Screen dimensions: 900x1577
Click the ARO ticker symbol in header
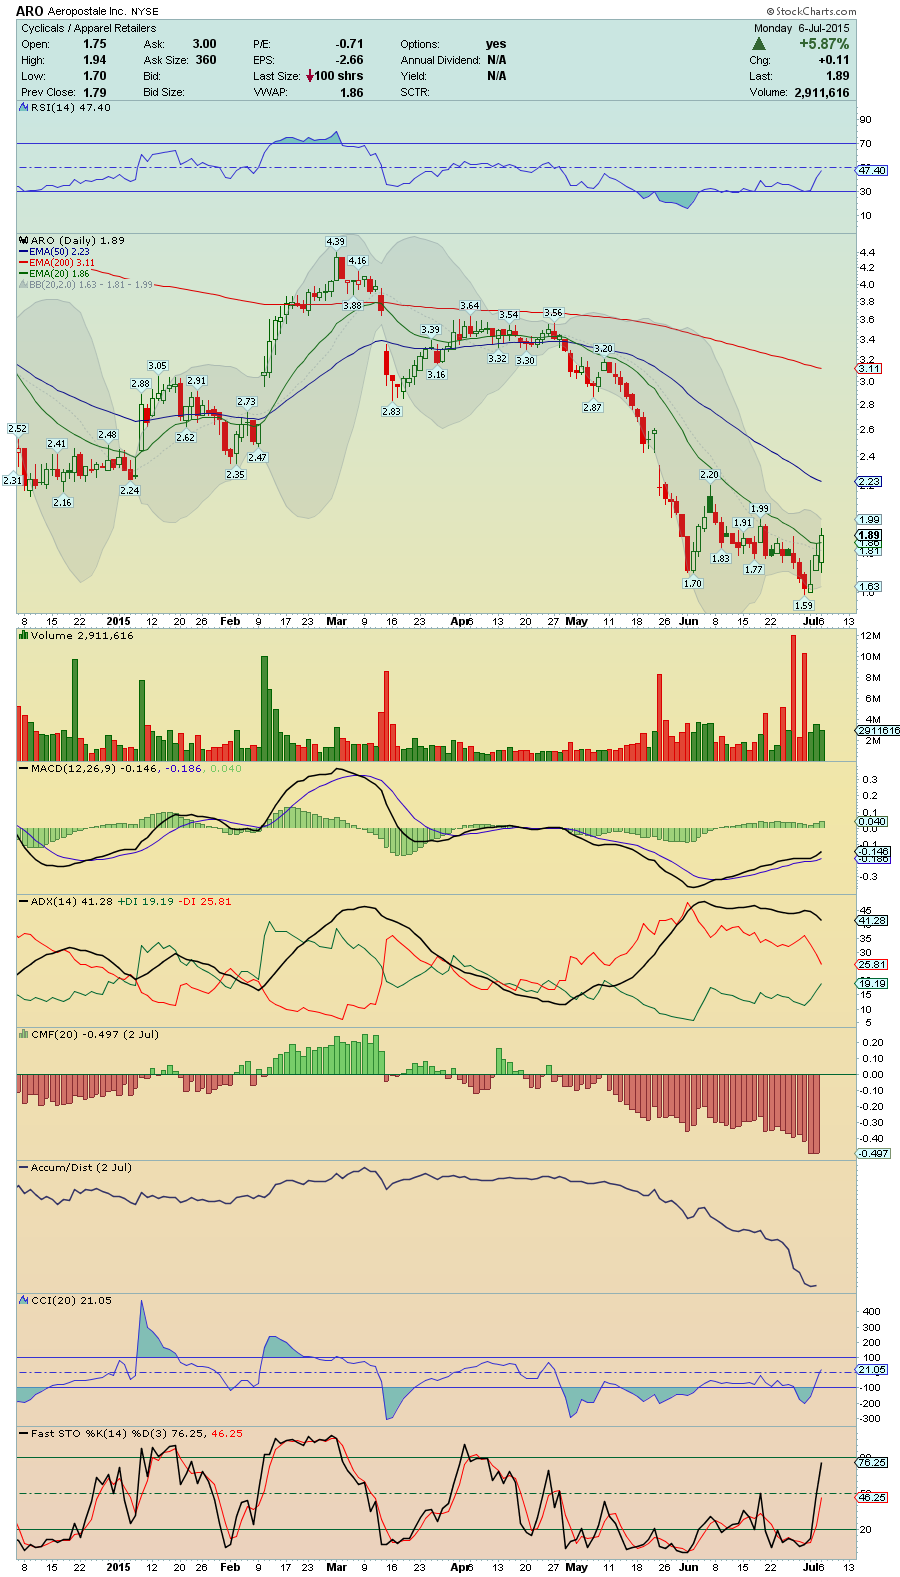pyautogui.click(x=30, y=11)
